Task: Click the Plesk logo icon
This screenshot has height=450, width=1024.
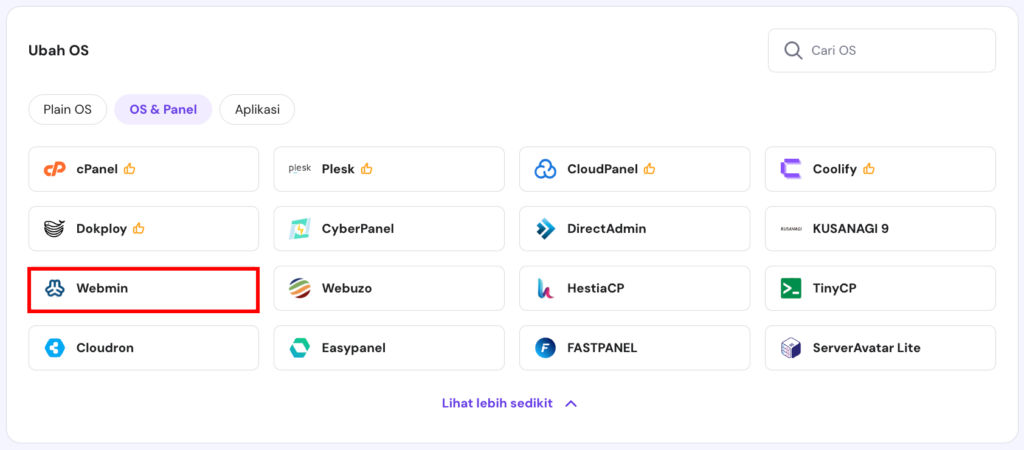Action: click(299, 169)
